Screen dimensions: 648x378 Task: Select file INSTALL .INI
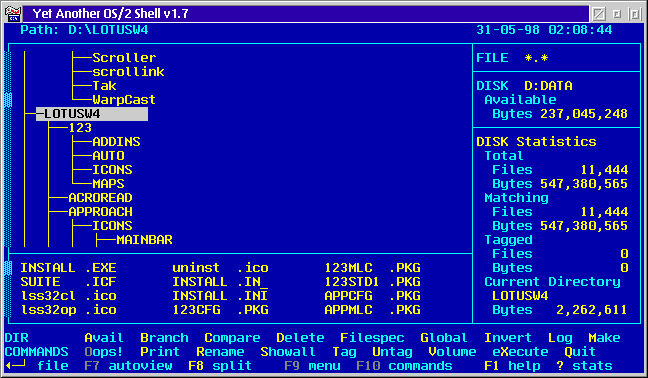pyautogui.click(x=220, y=296)
